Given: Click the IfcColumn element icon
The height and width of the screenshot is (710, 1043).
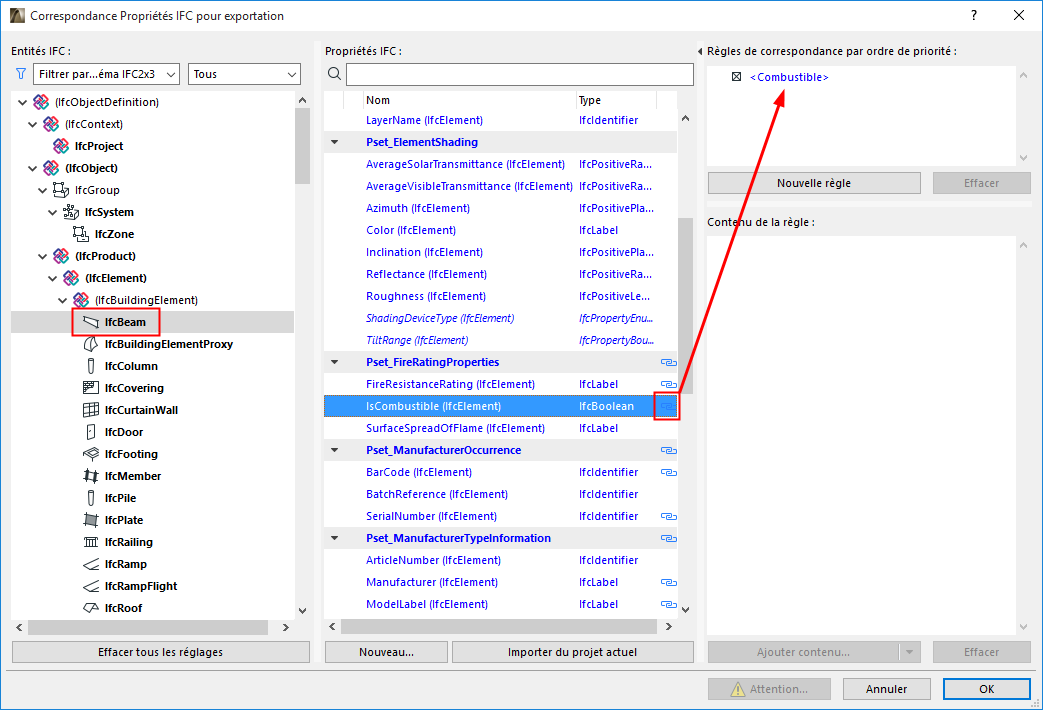Looking at the screenshot, I should click(90, 366).
